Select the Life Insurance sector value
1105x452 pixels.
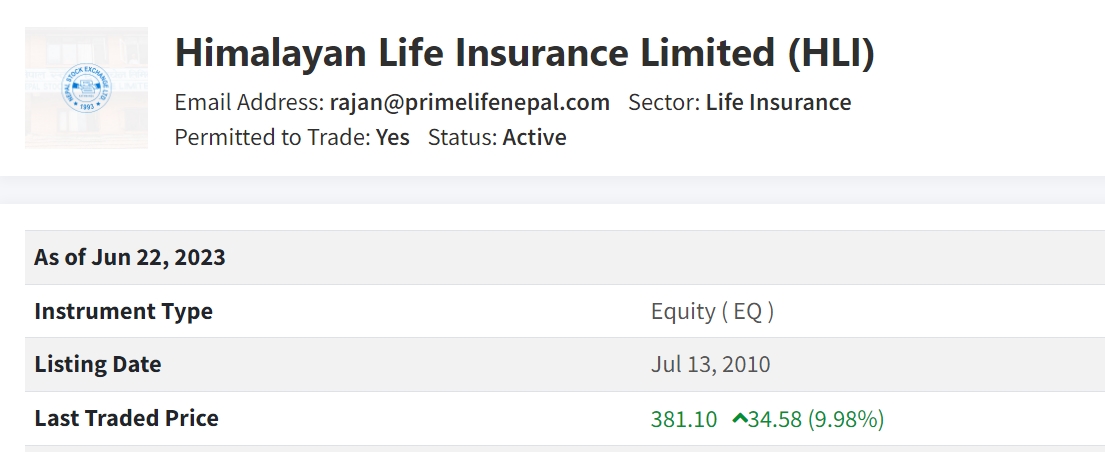[778, 102]
